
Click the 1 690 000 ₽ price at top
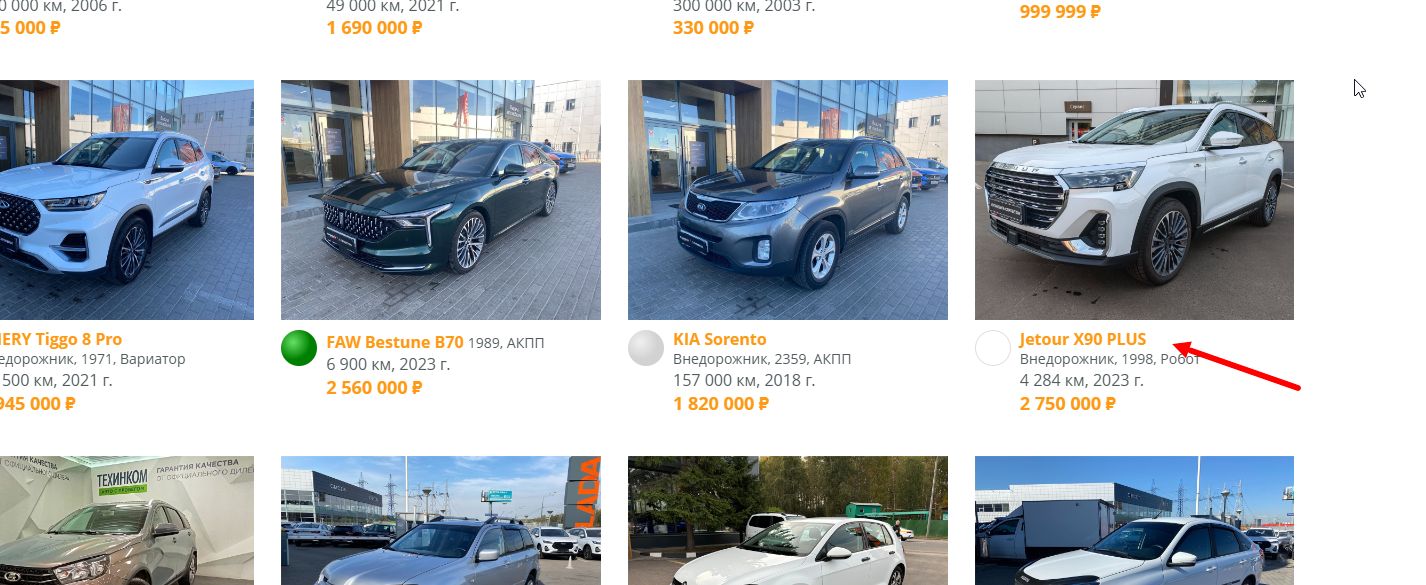click(x=374, y=27)
